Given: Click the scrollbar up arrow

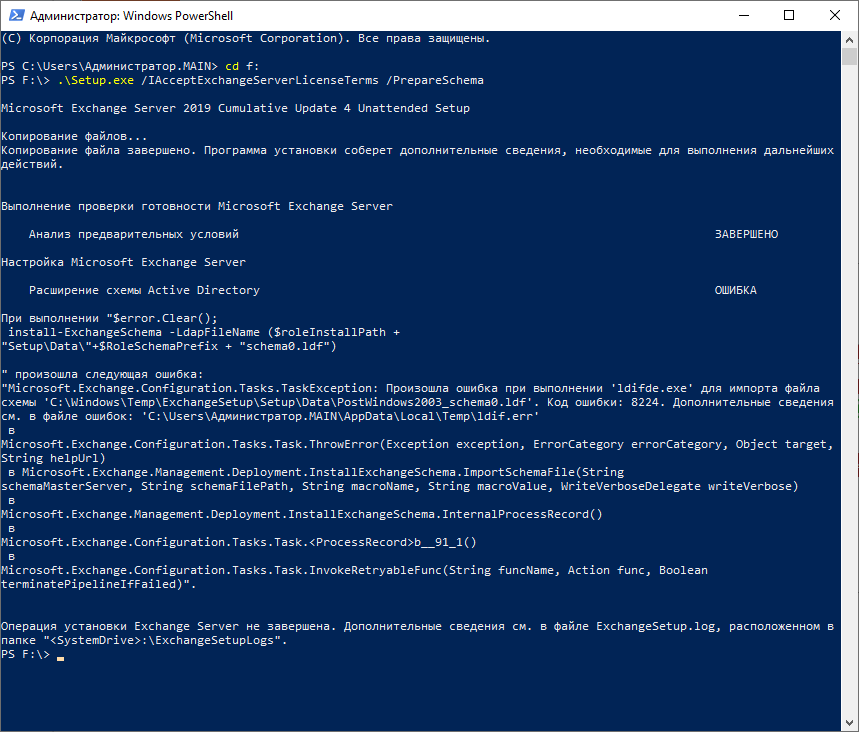Looking at the screenshot, I should (x=849, y=39).
